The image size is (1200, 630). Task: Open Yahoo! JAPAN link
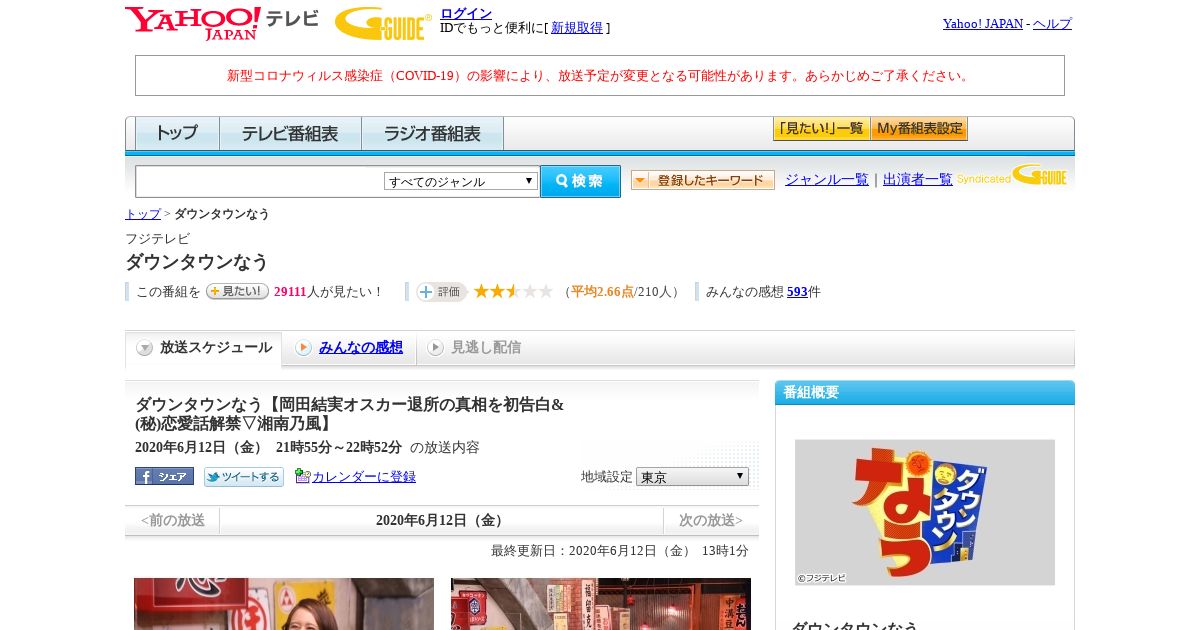pyautogui.click(x=983, y=23)
